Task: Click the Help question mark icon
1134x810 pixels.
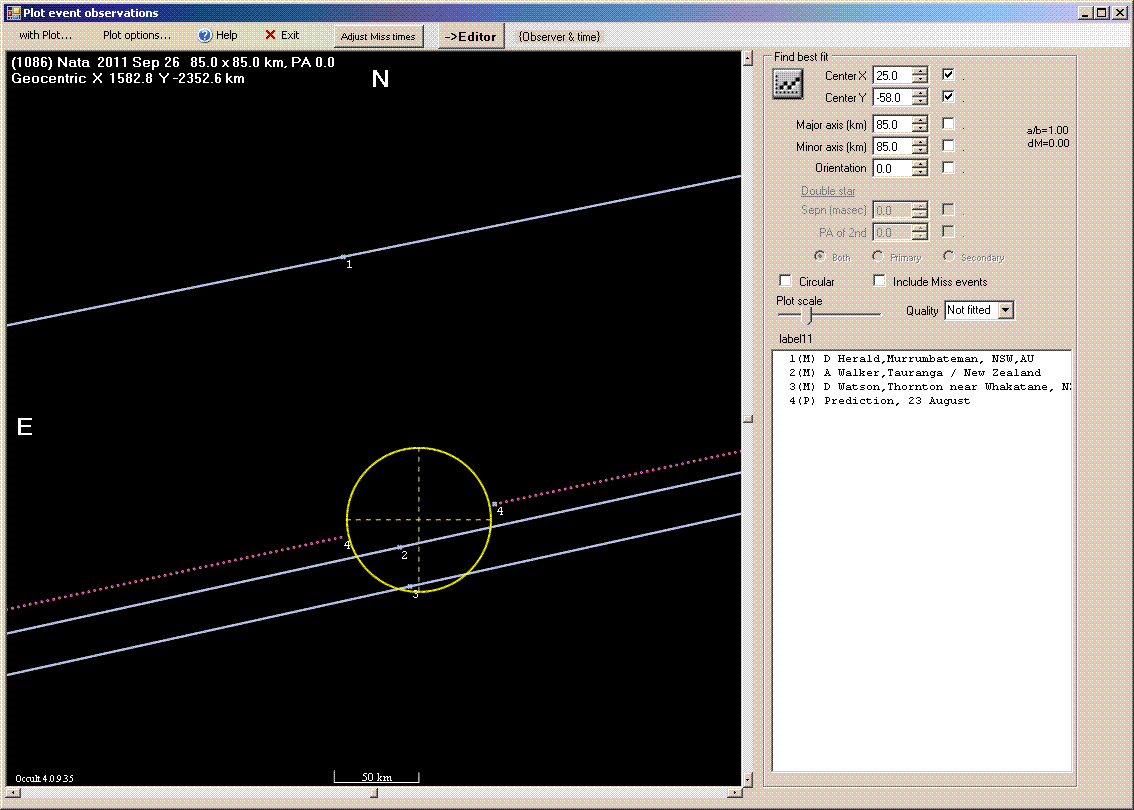Action: pyautogui.click(x=205, y=35)
